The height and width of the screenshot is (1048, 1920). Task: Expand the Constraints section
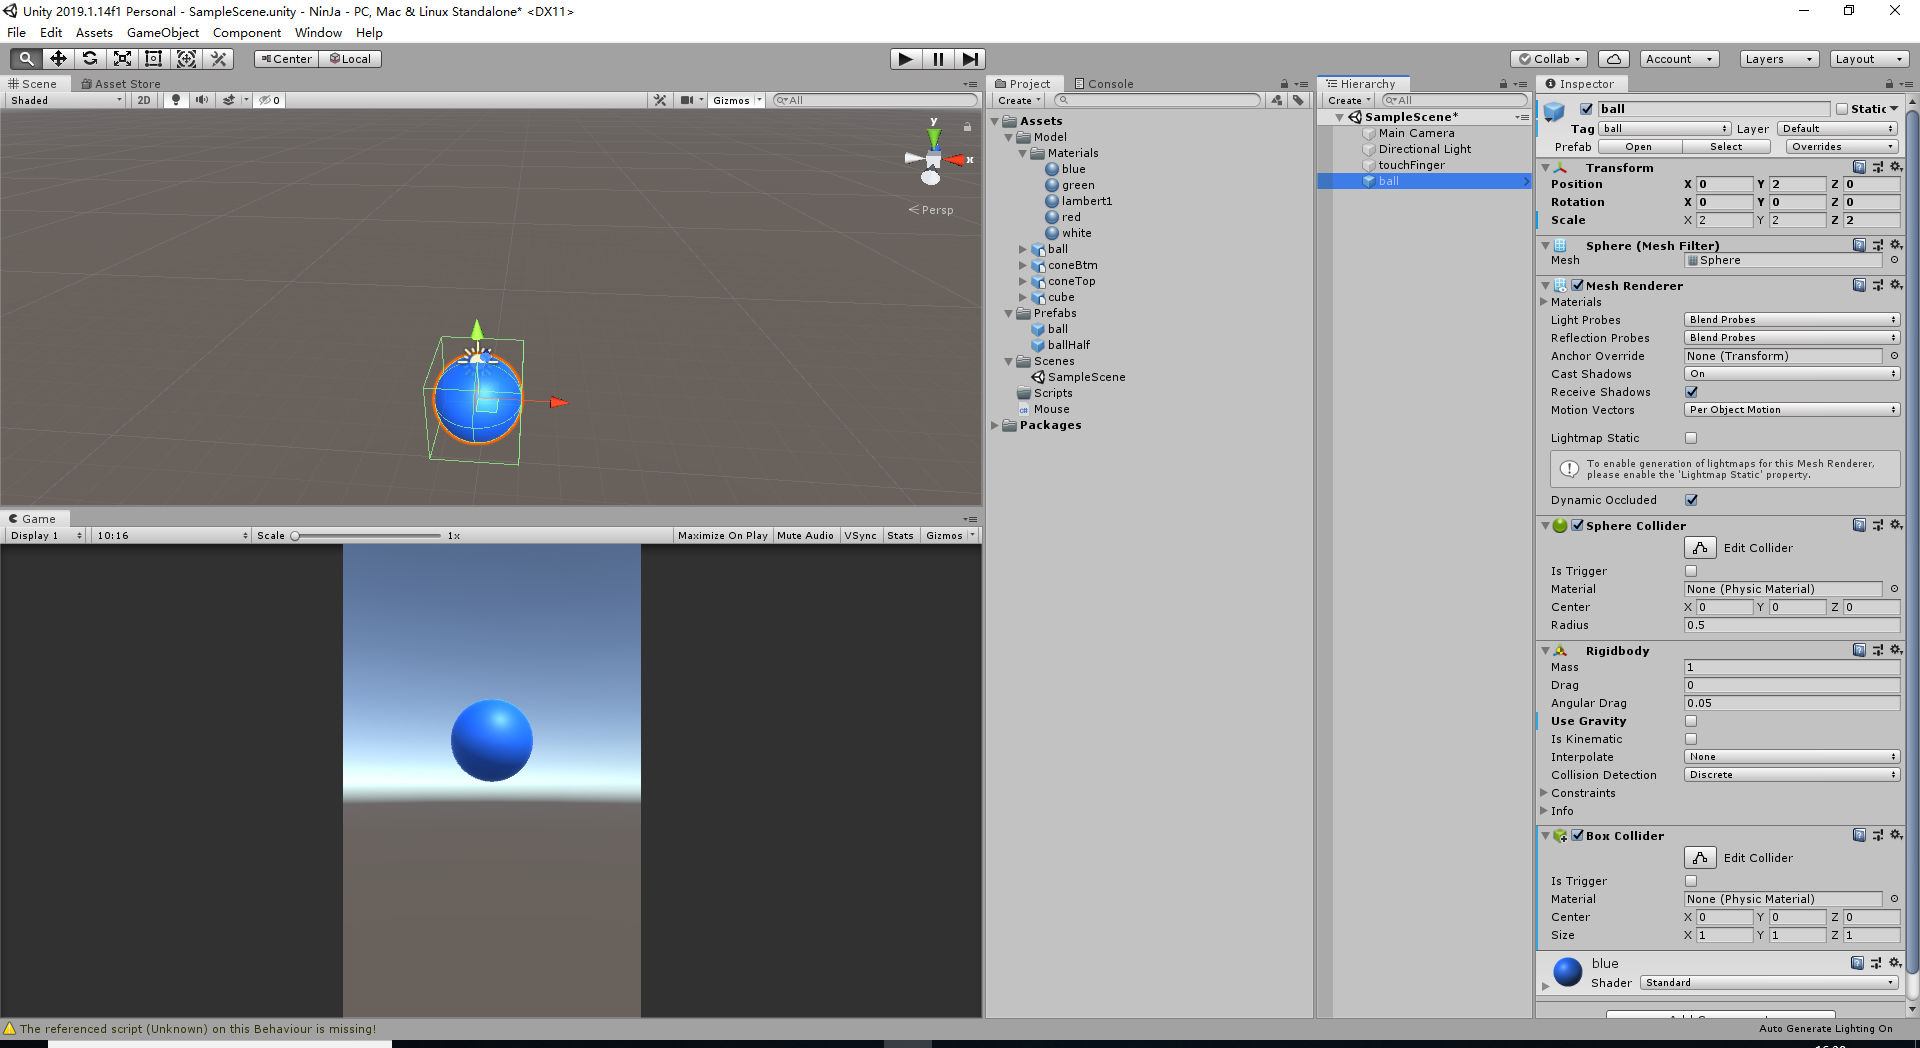1545,793
